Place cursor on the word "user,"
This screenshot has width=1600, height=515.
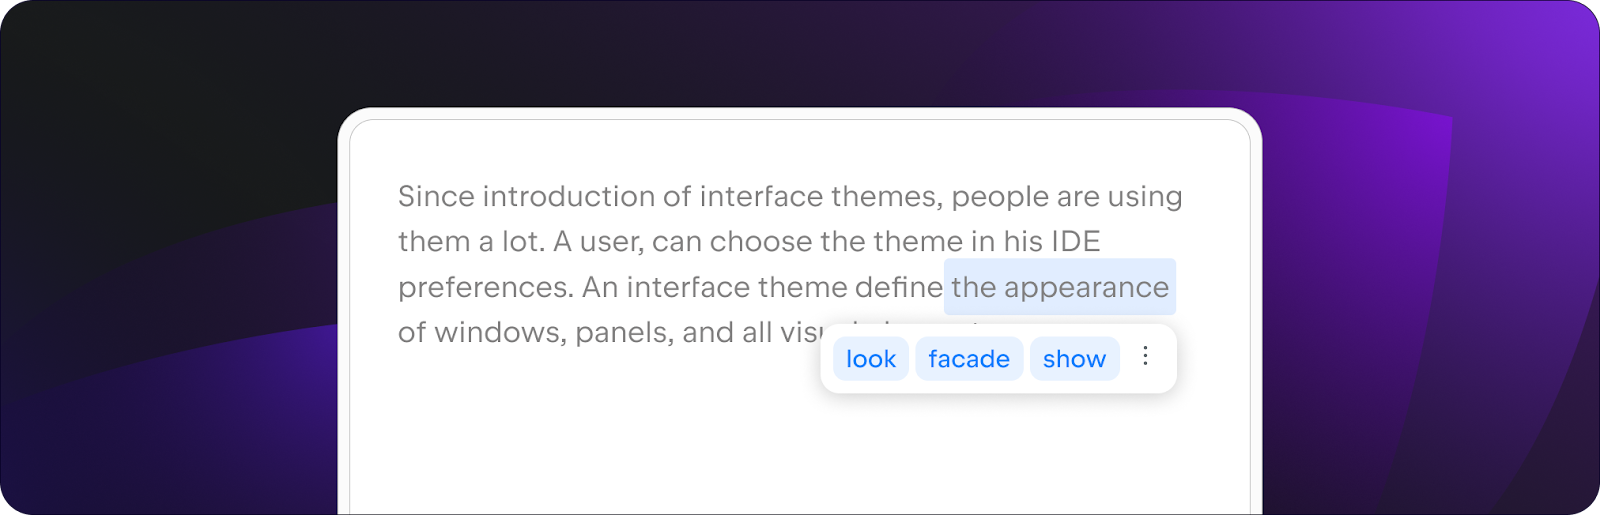(612, 243)
